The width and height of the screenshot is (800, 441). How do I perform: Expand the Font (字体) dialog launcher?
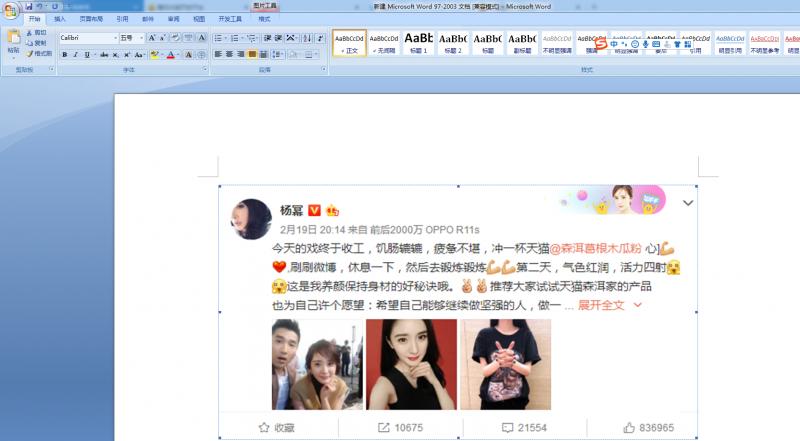pyautogui.click(x=206, y=69)
